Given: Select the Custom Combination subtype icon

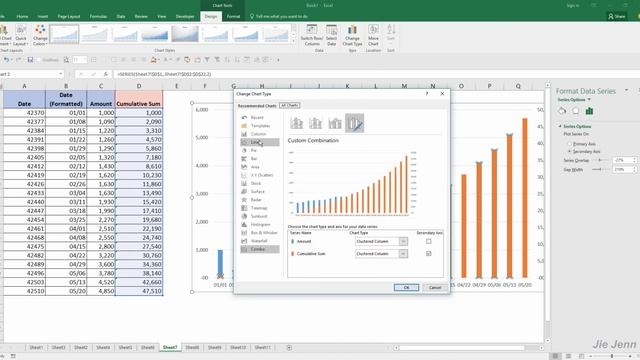Looking at the screenshot, I should pos(354,123).
